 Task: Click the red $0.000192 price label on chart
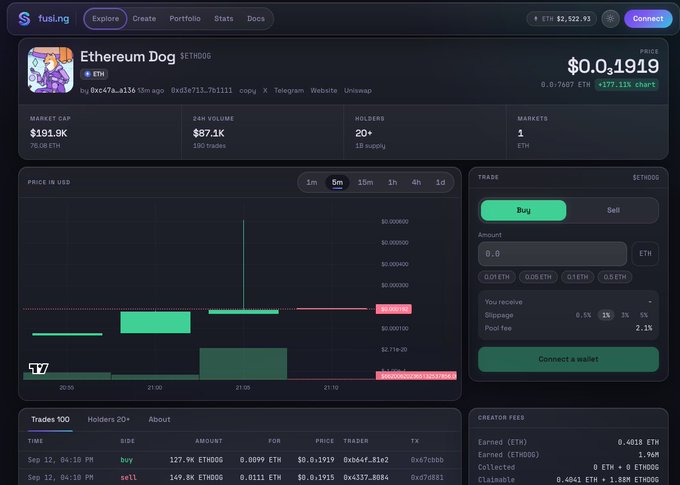pyautogui.click(x=394, y=309)
